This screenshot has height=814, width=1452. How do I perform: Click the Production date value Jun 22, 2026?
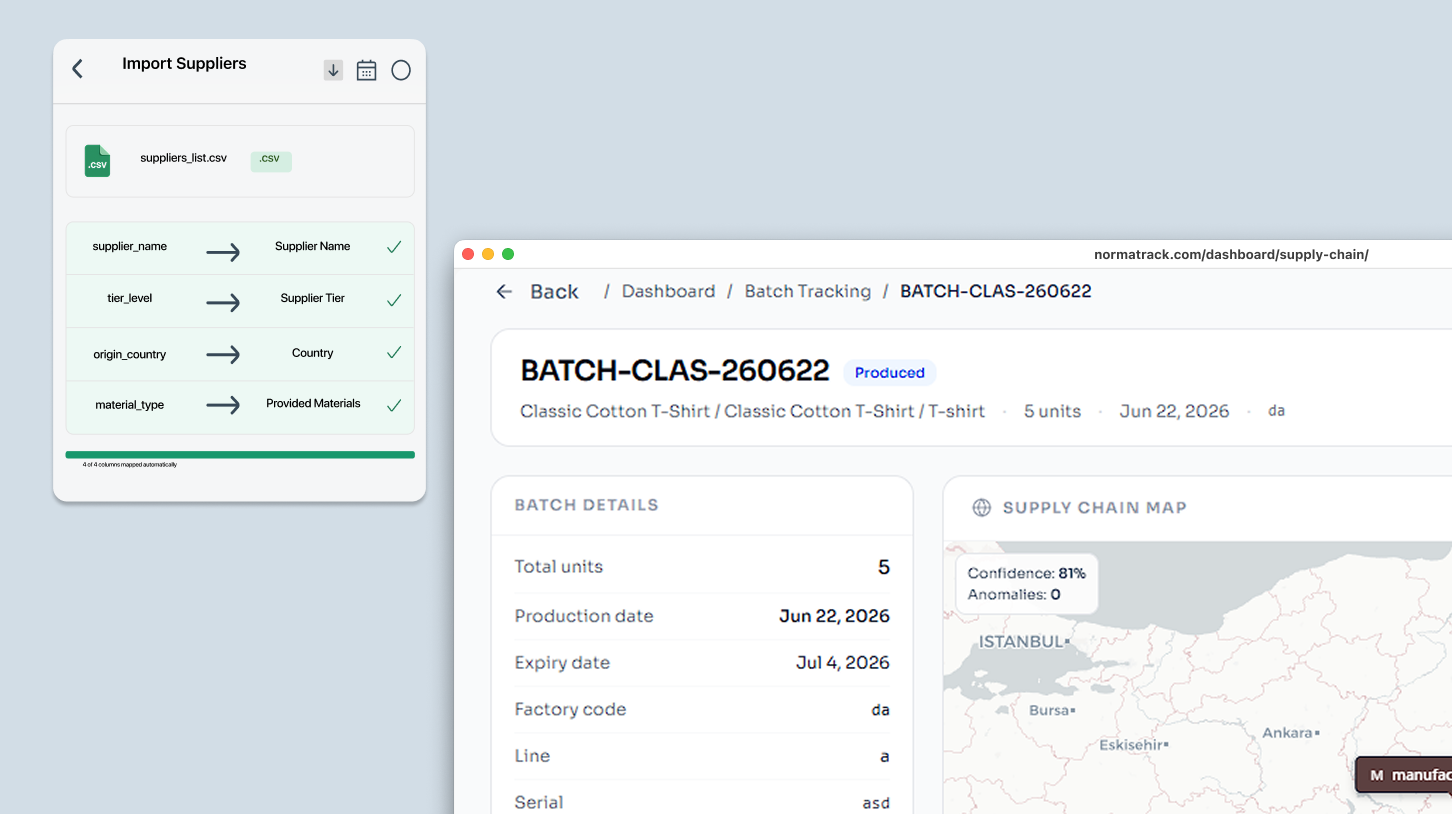click(x=834, y=616)
